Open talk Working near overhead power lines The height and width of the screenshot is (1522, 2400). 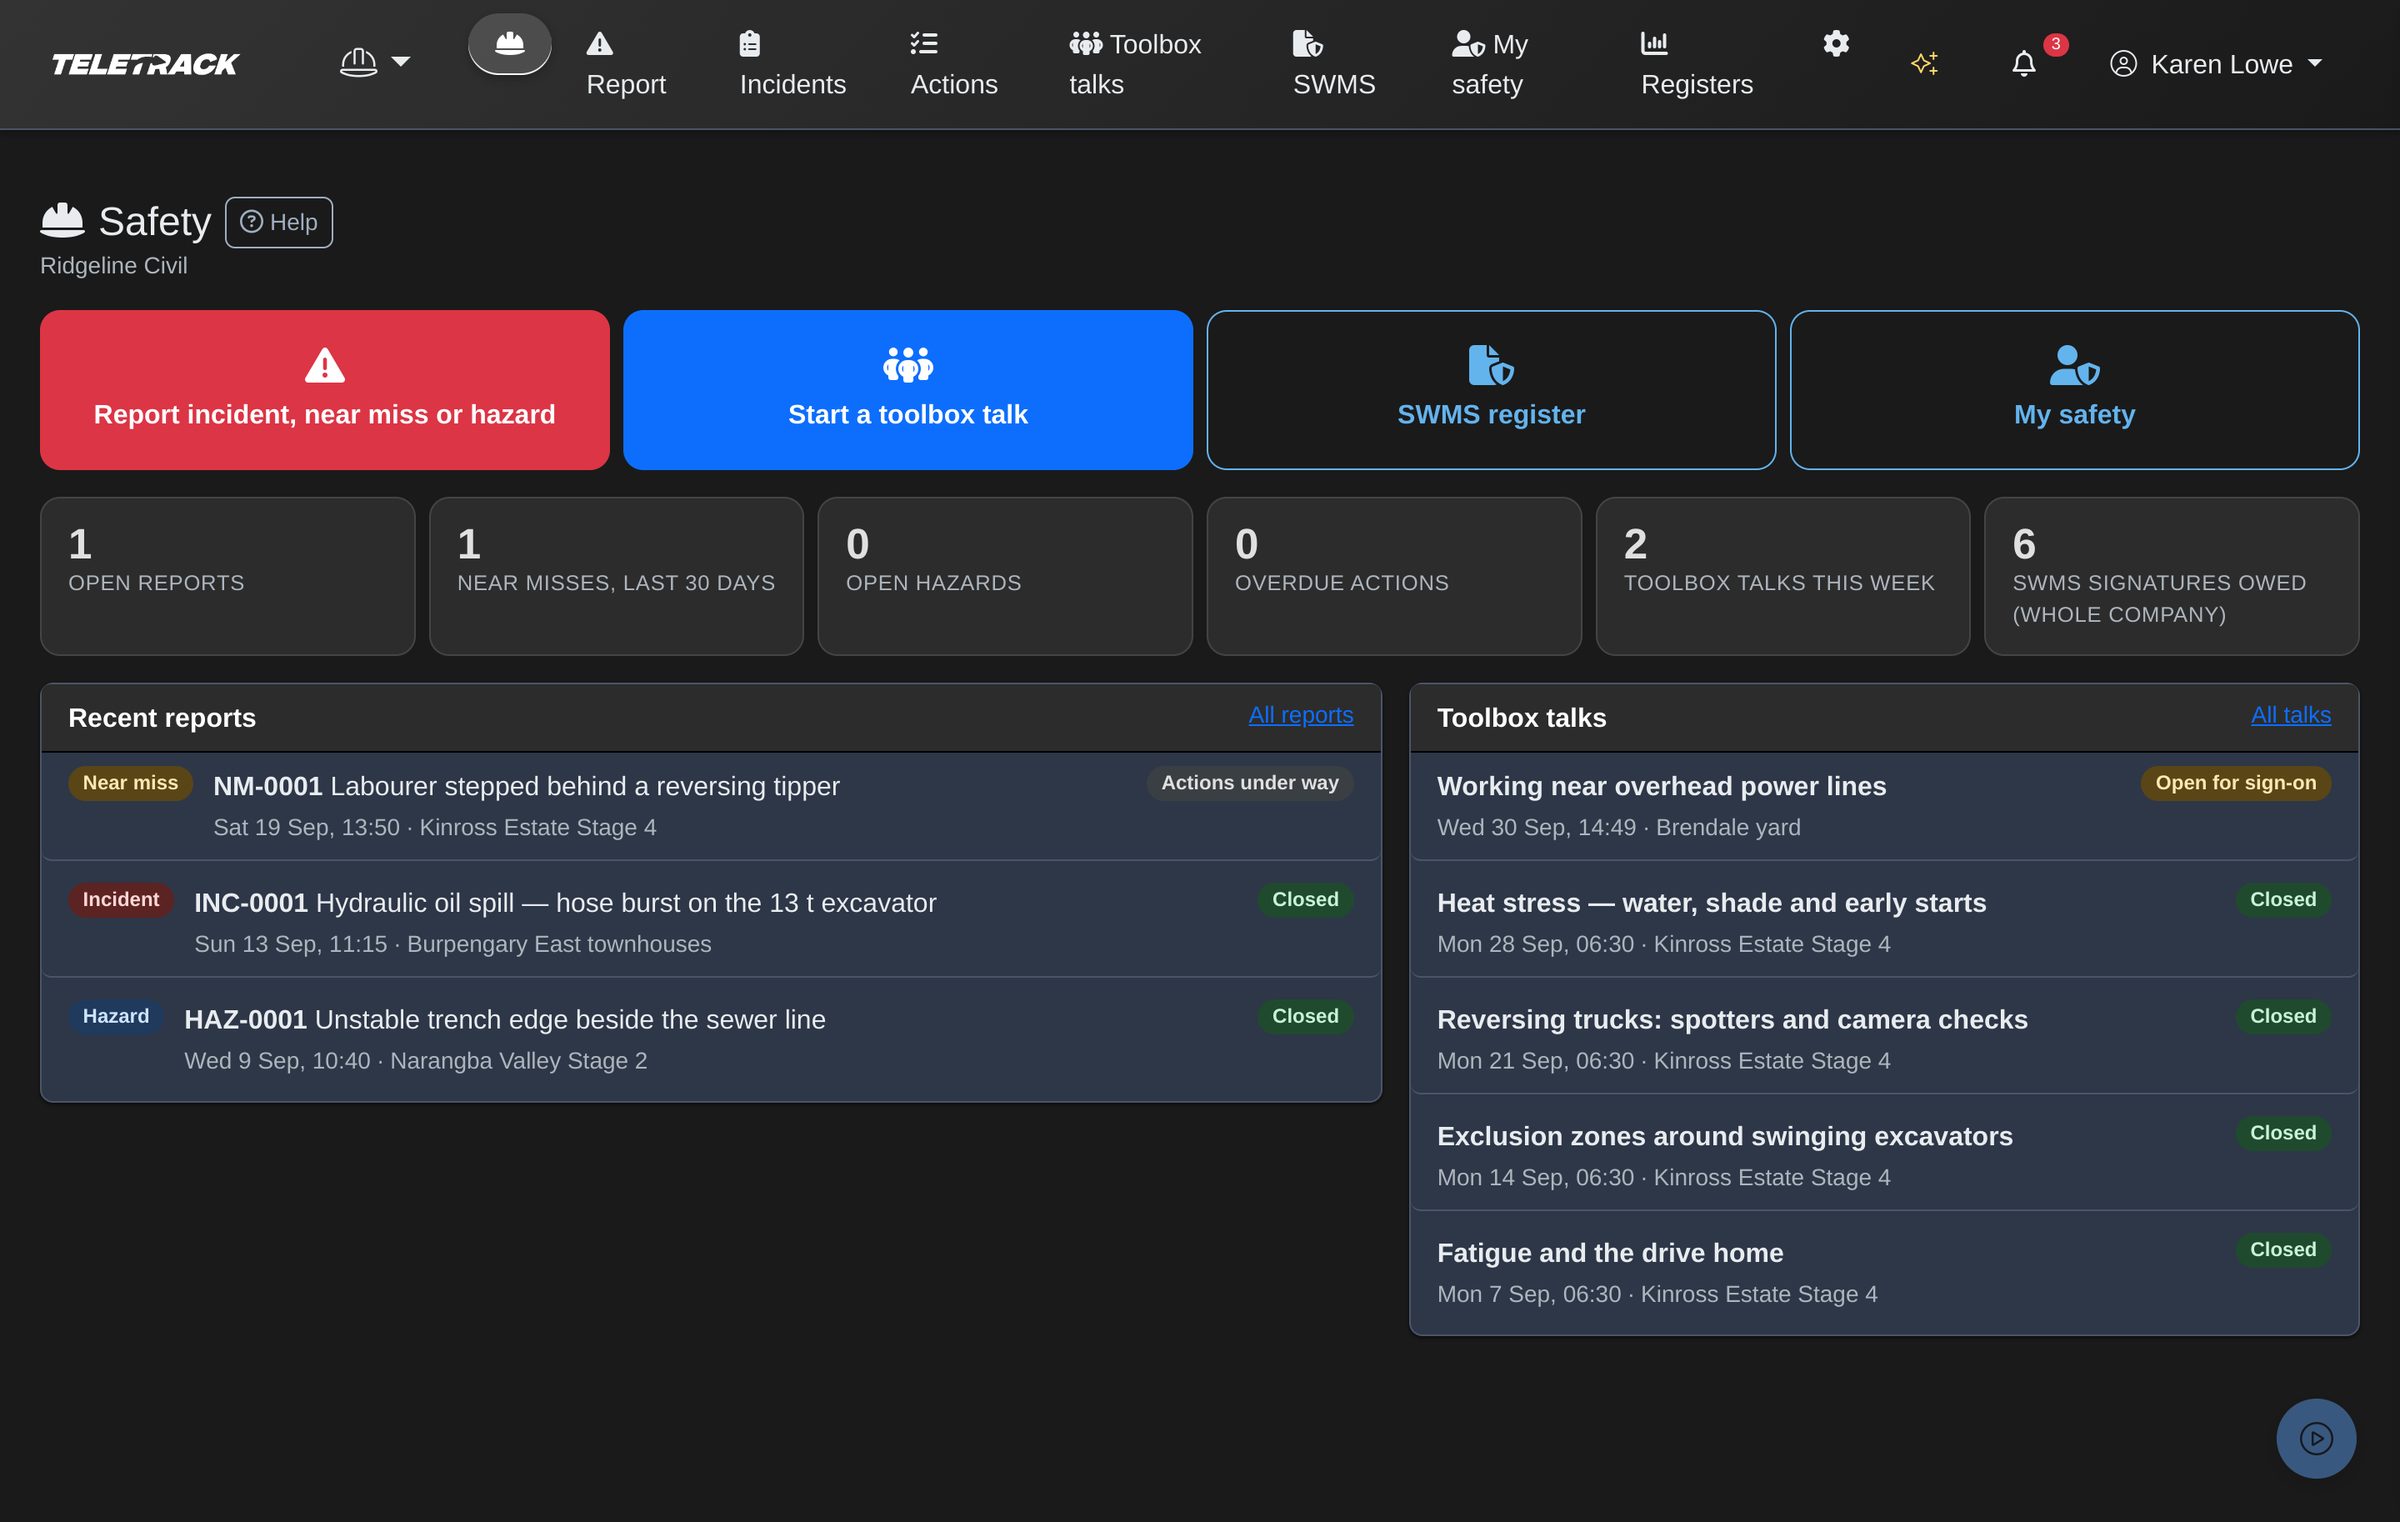[1884, 806]
